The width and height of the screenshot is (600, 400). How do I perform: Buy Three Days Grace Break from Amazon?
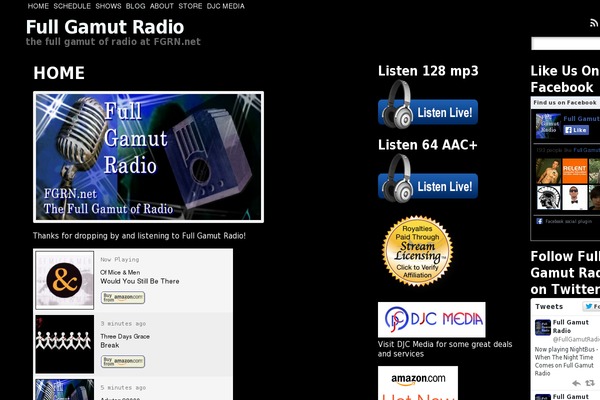[x=123, y=361]
